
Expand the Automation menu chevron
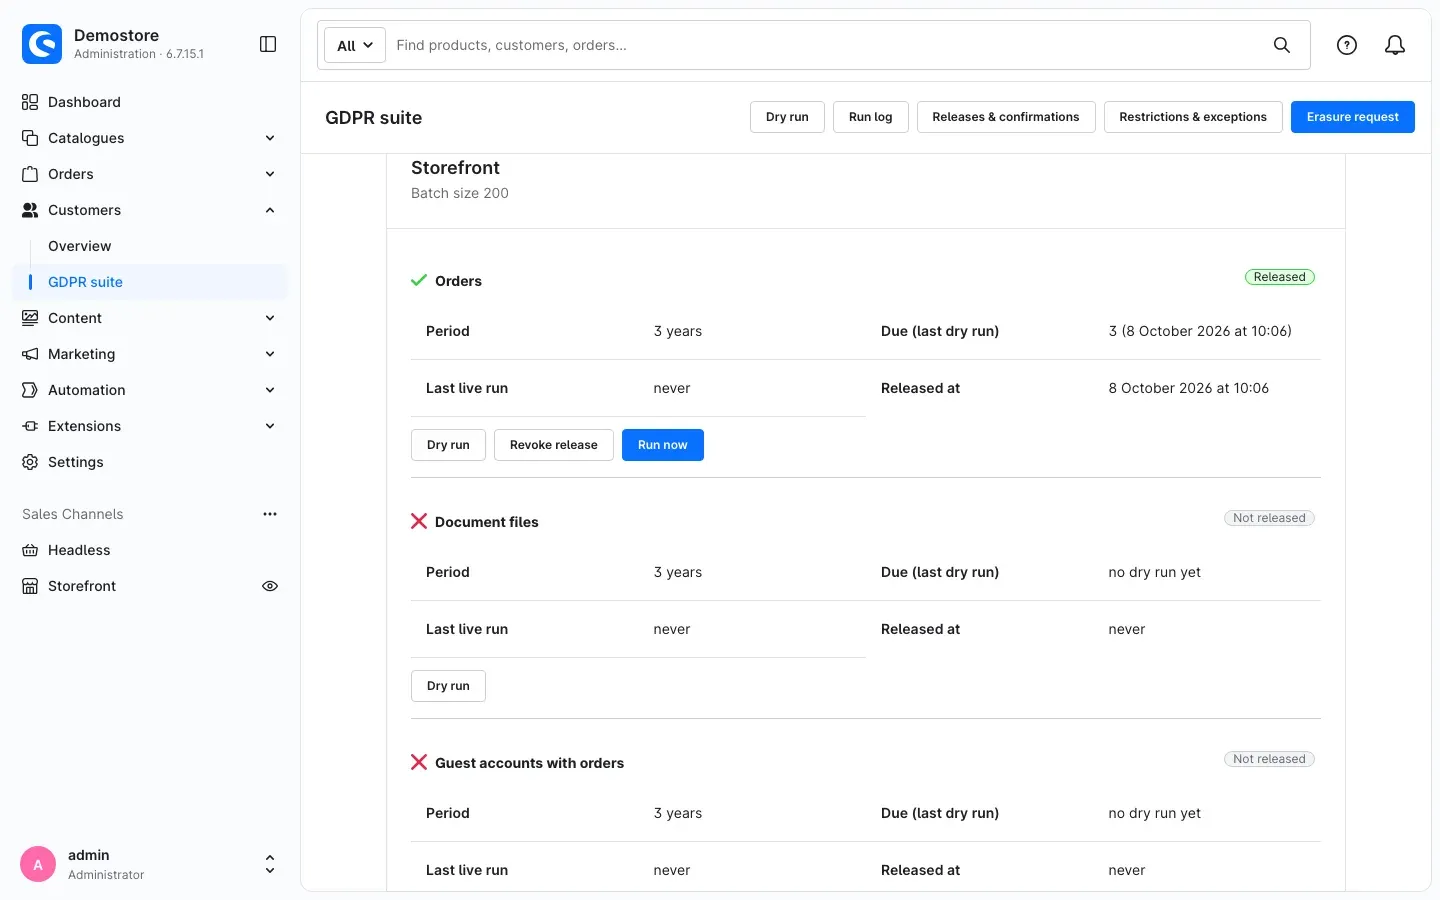(270, 390)
